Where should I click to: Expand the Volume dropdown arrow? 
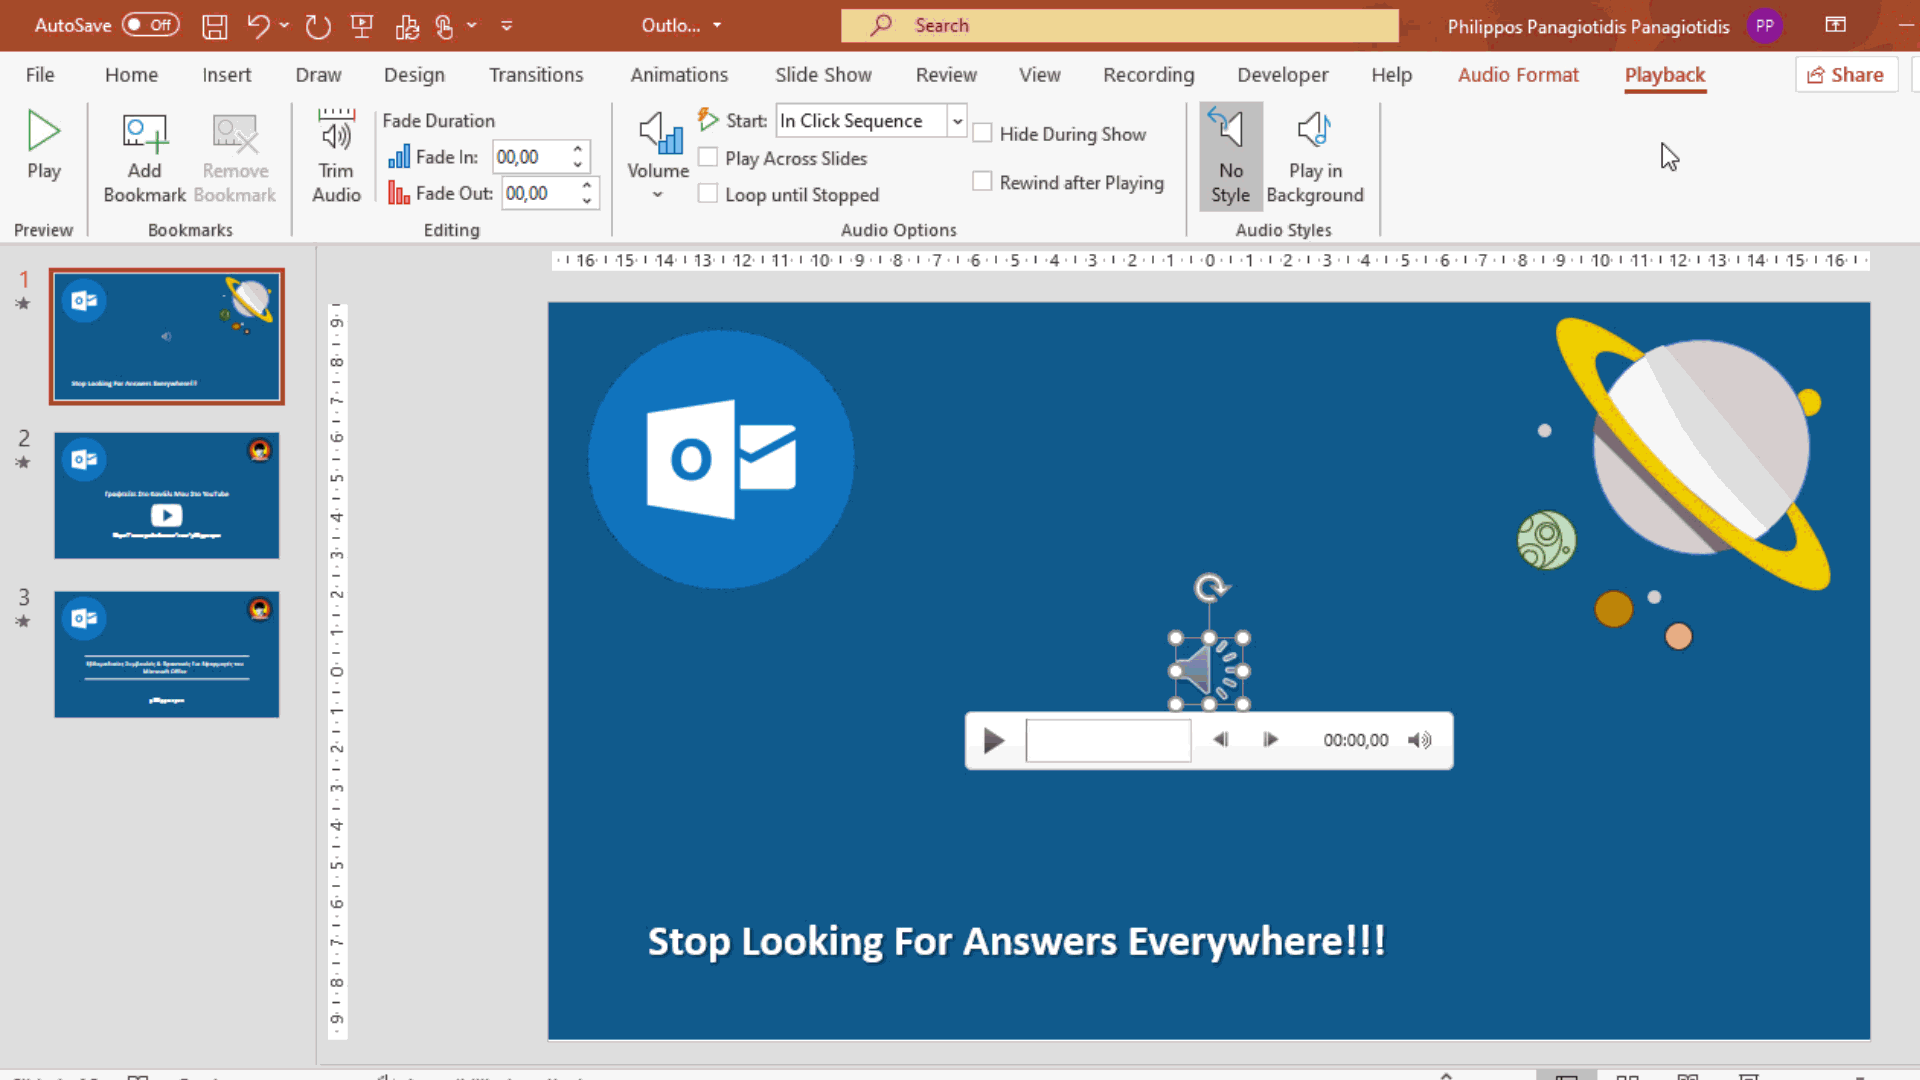pyautogui.click(x=656, y=196)
